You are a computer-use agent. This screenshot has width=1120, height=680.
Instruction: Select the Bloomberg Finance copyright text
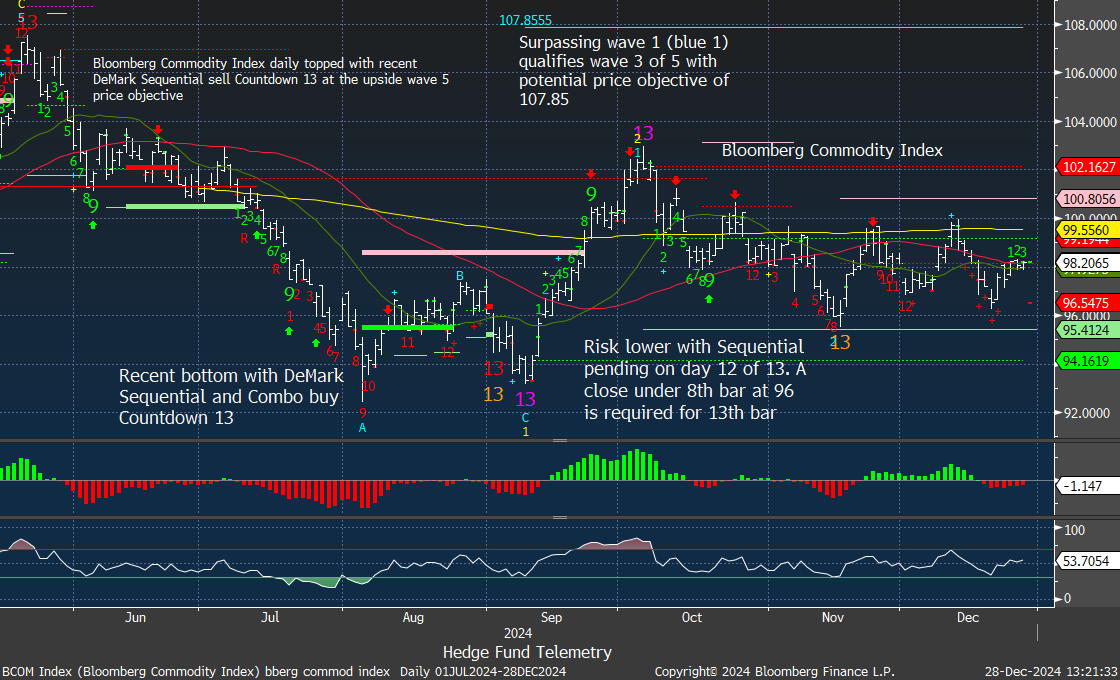[x=774, y=671]
